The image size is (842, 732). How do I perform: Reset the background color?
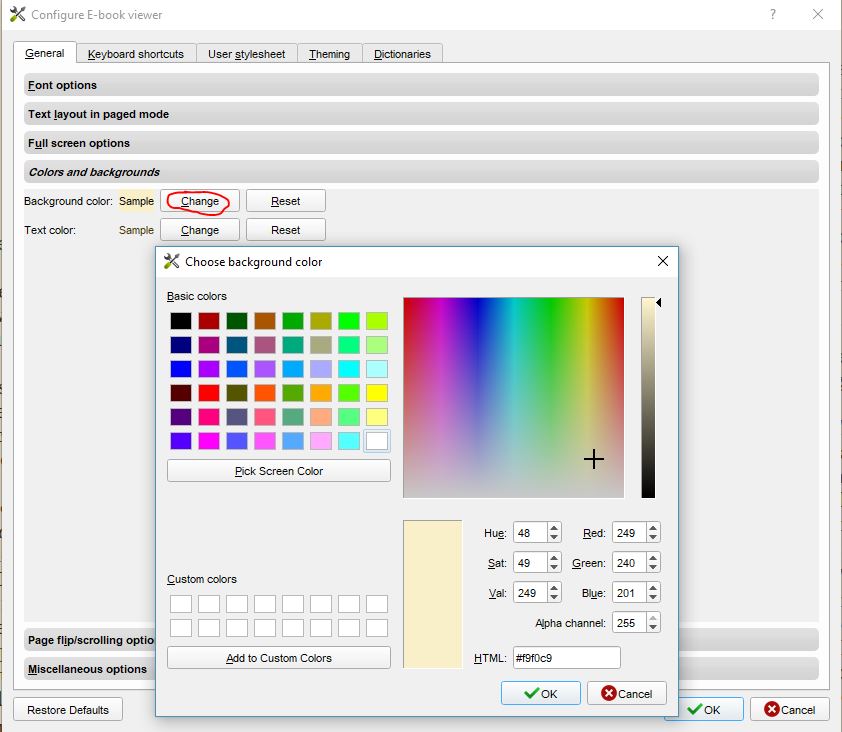285,201
